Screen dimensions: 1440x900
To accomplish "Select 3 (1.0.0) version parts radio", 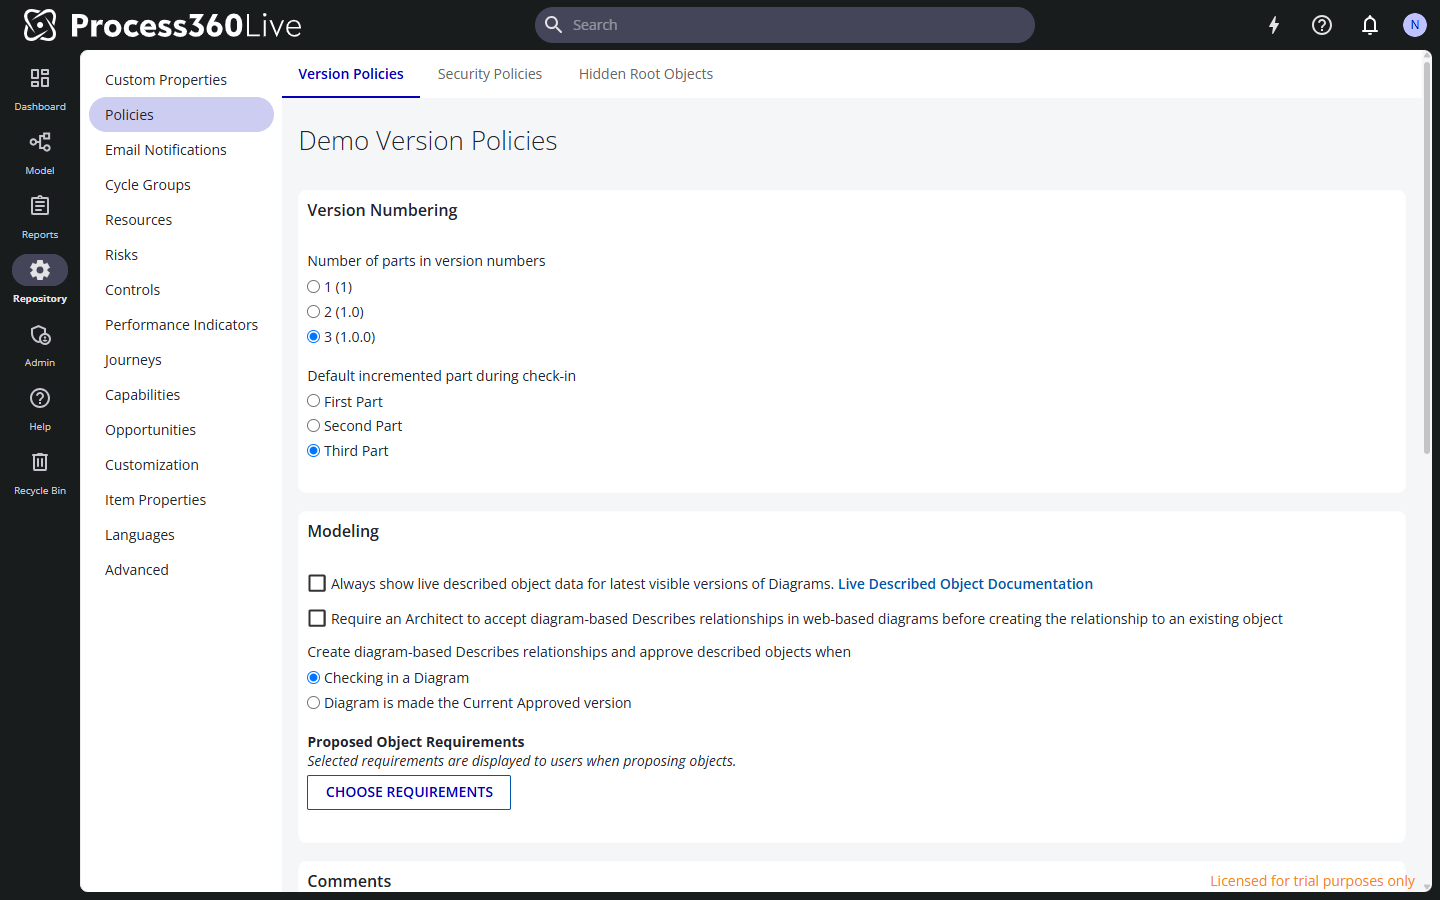I will [x=314, y=337].
